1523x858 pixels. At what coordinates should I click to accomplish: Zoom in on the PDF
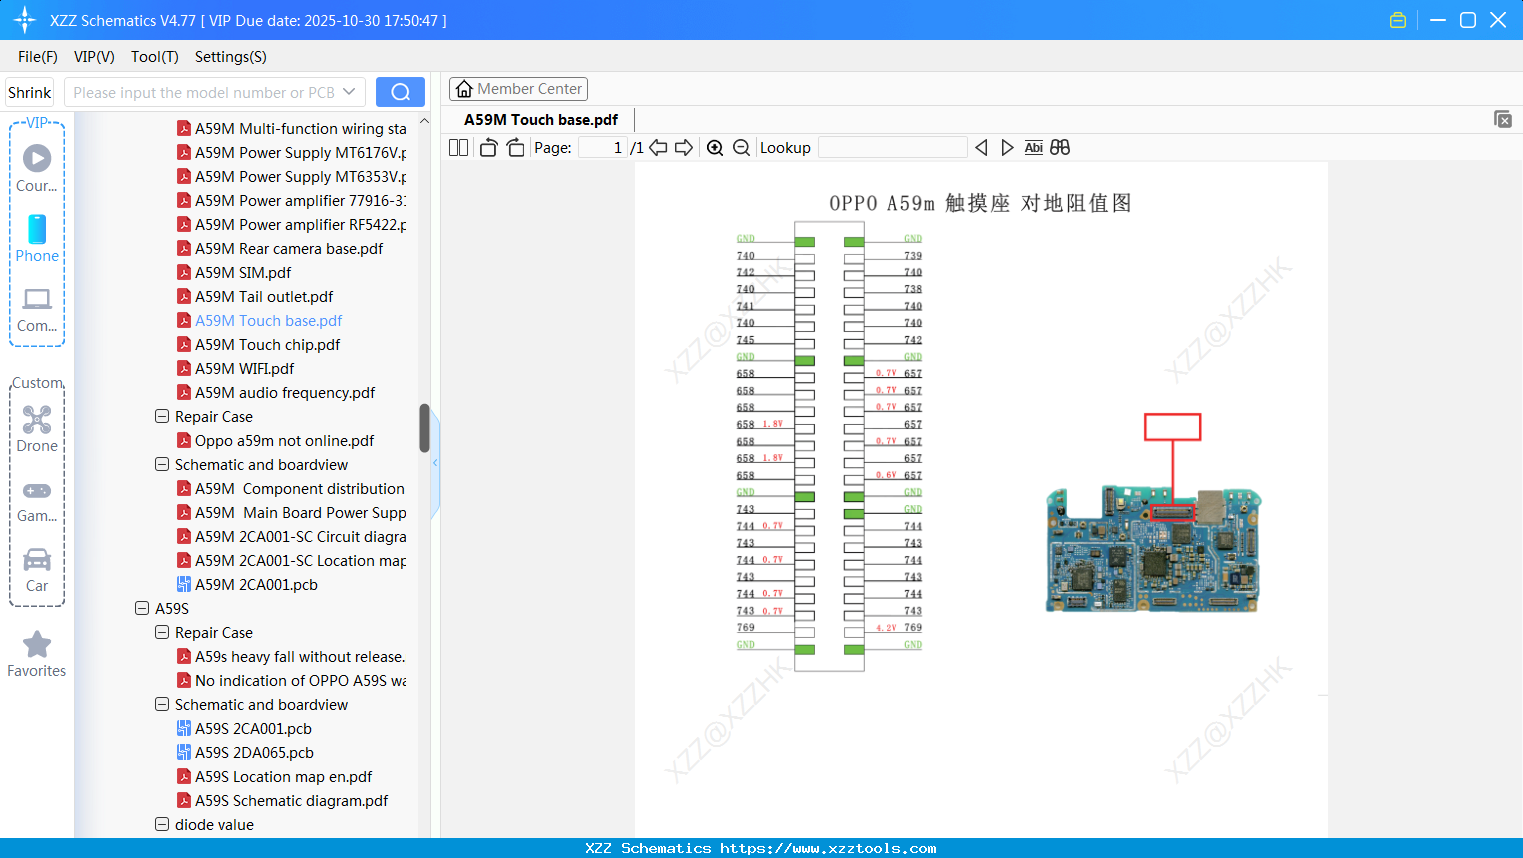[715, 148]
